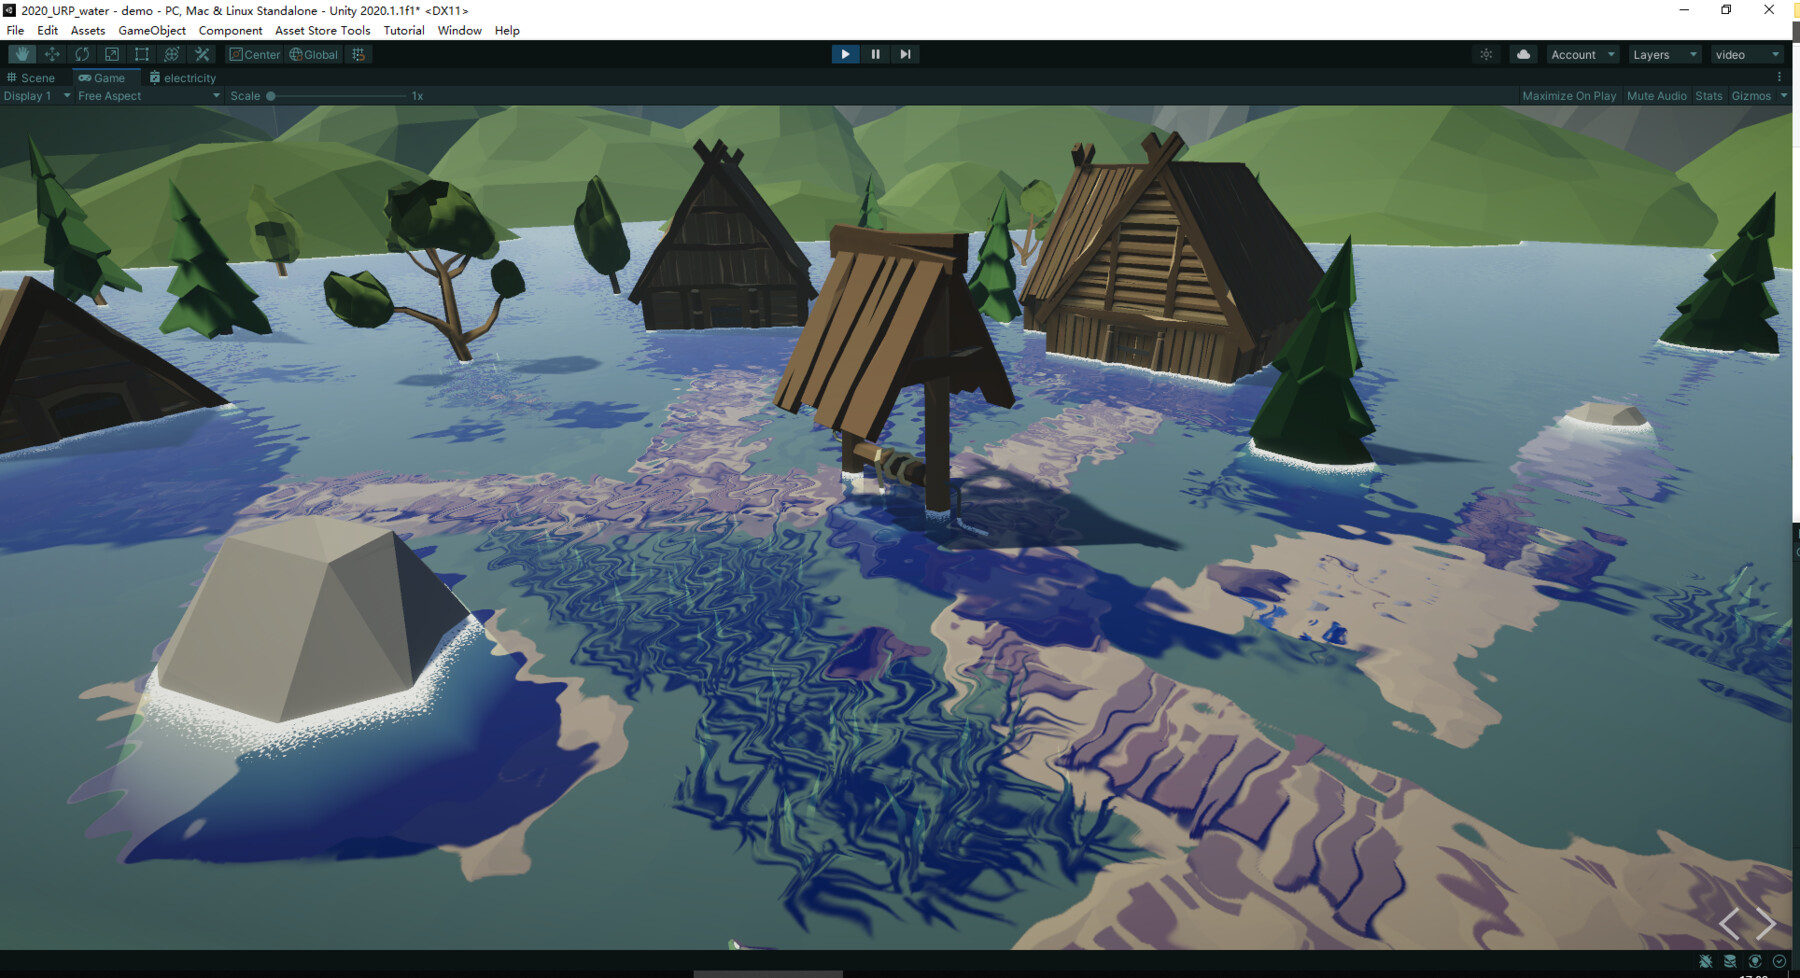Activate the Rotate tool

(82, 54)
